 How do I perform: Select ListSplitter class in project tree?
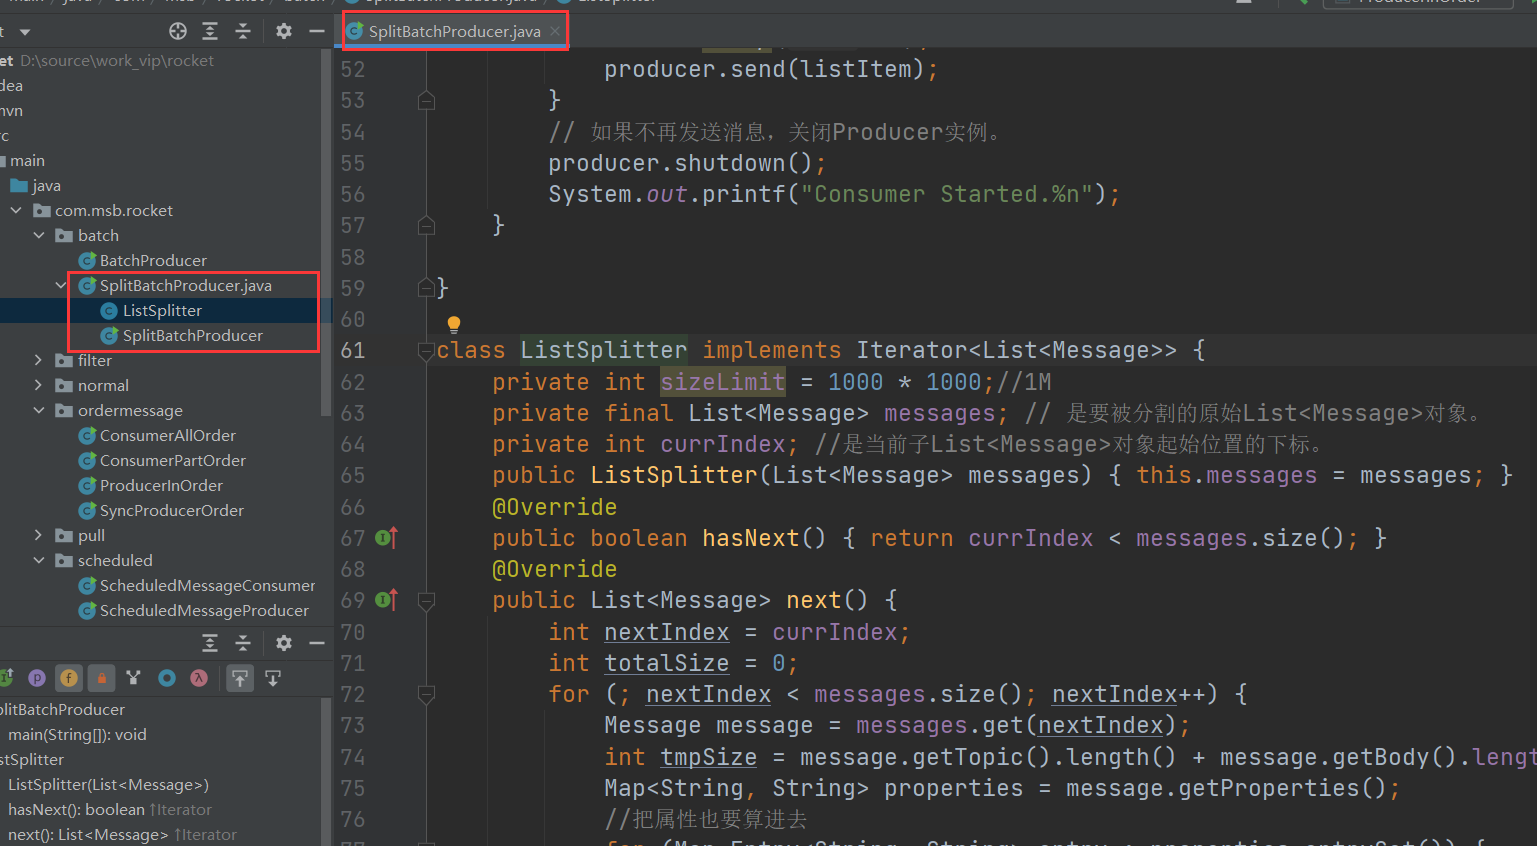point(162,310)
